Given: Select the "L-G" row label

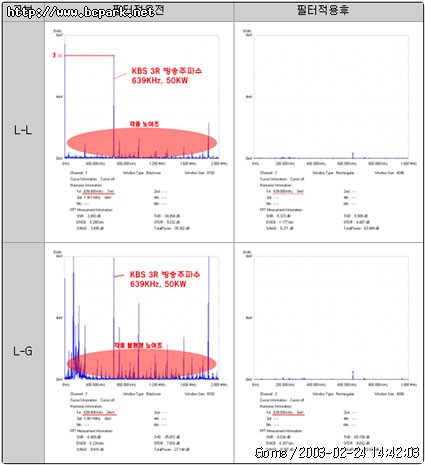Looking at the screenshot, I should [23, 351].
